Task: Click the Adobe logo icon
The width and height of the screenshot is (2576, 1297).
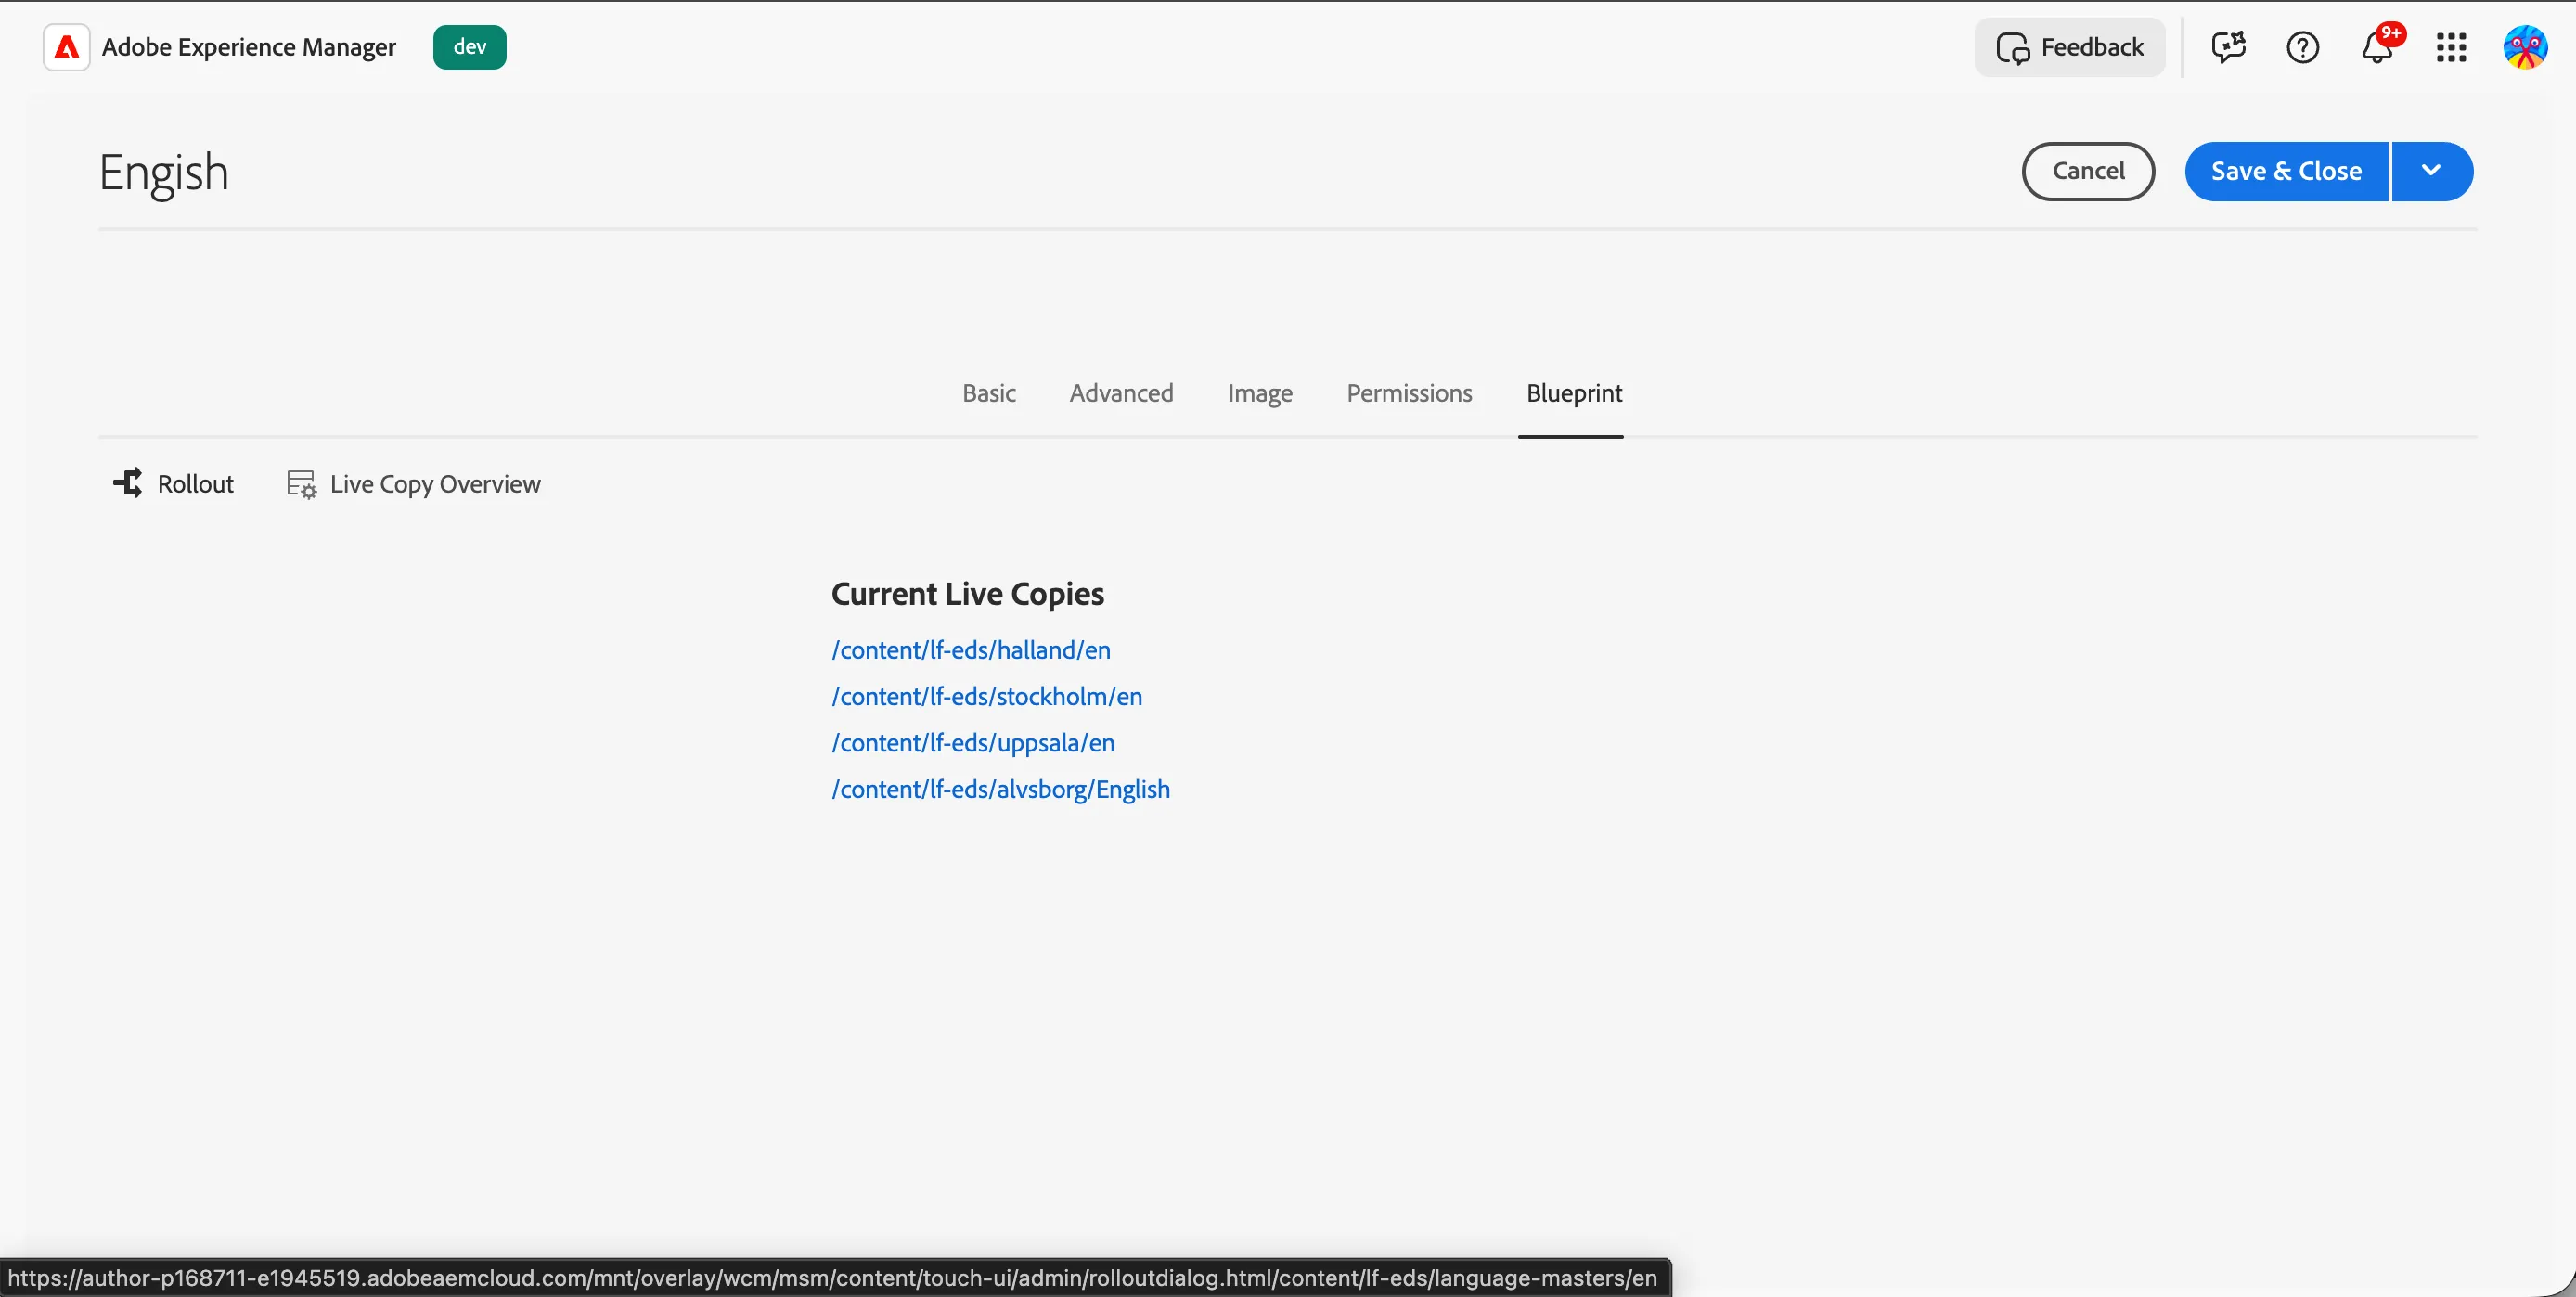Action: [x=66, y=47]
